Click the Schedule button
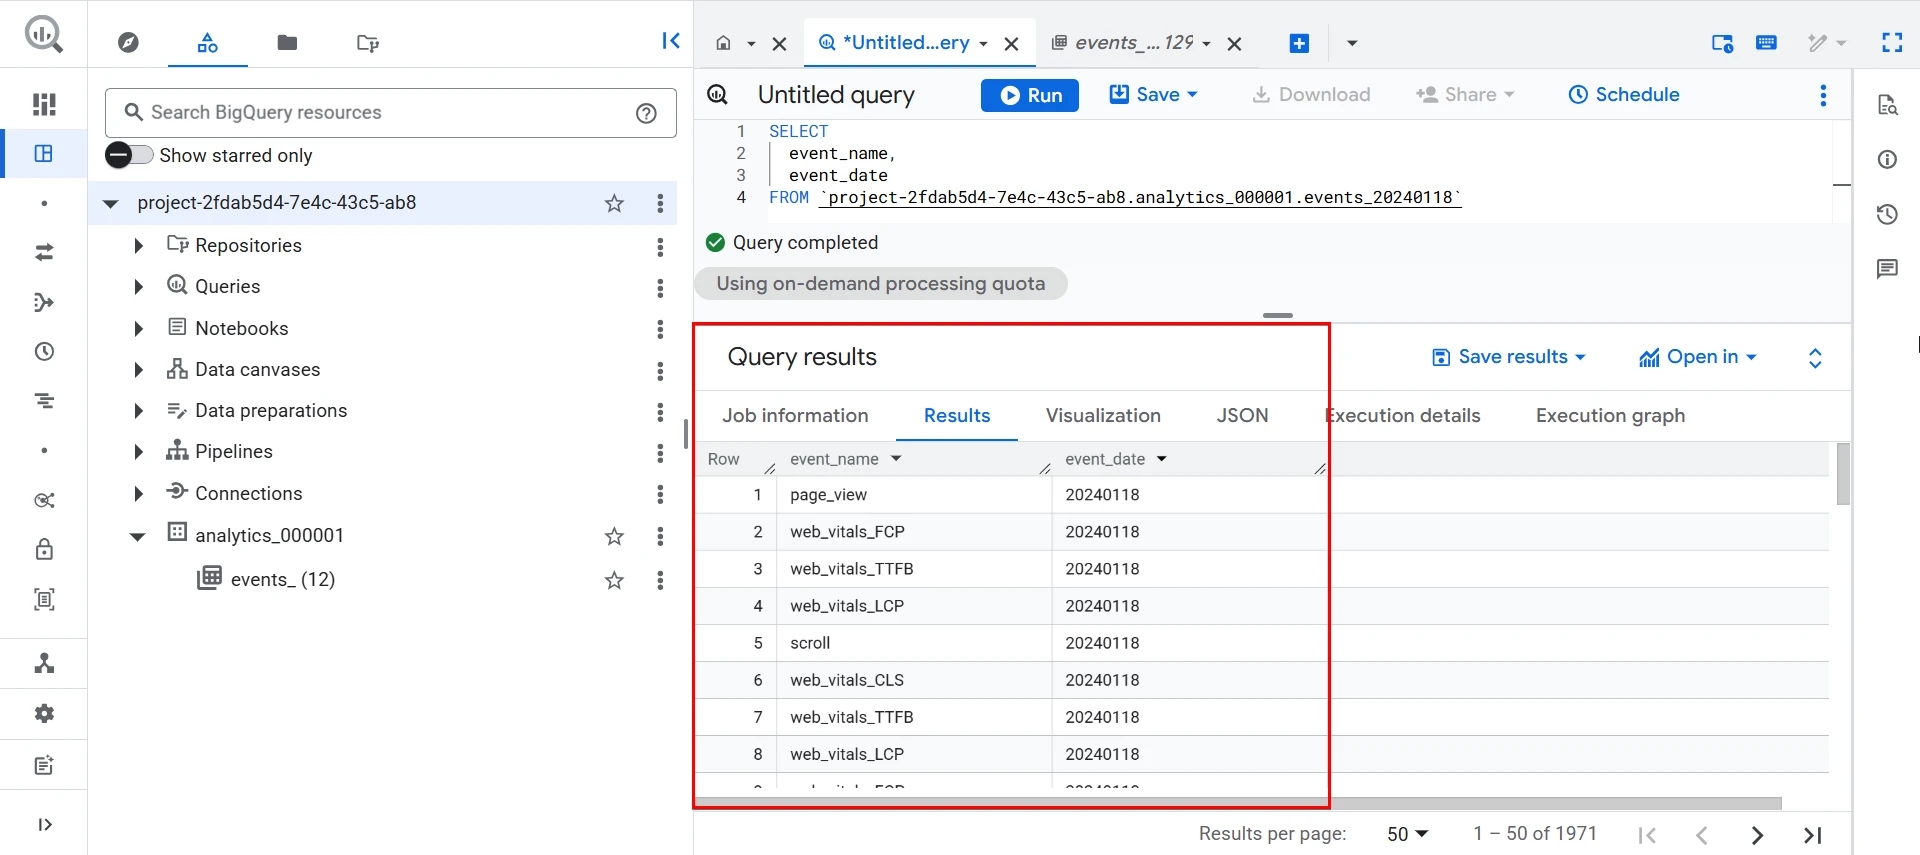Image resolution: width=1920 pixels, height=855 pixels. coord(1624,95)
